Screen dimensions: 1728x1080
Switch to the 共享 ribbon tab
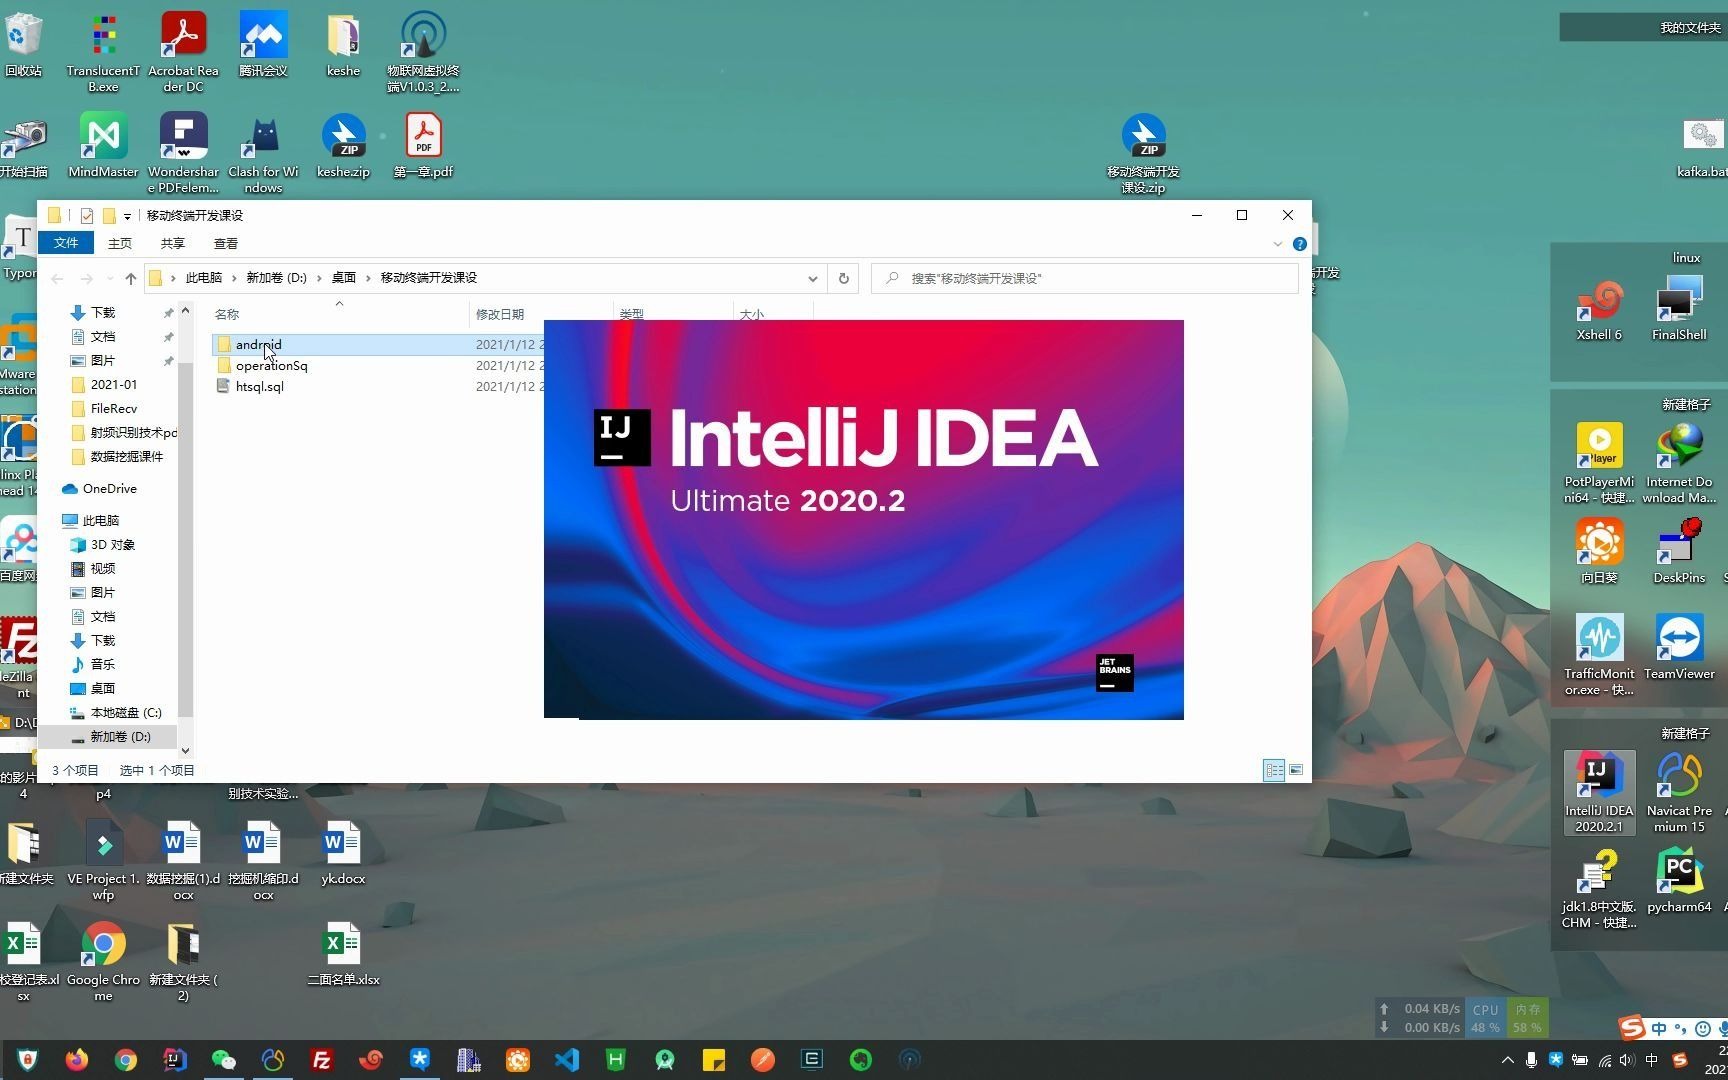[x=173, y=243]
